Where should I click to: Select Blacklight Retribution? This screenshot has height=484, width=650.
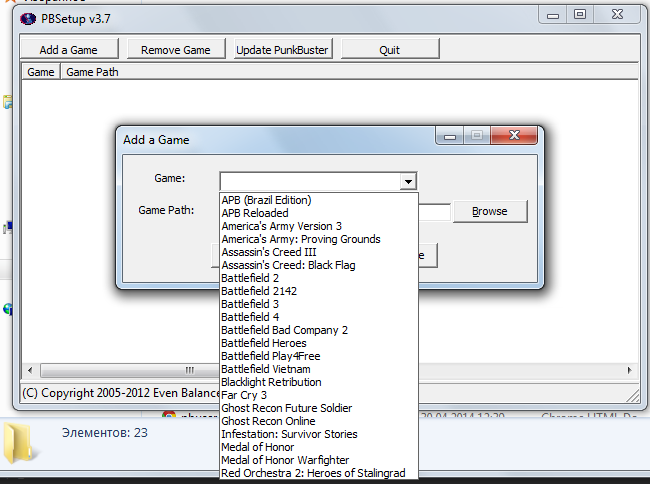[x=319, y=382]
